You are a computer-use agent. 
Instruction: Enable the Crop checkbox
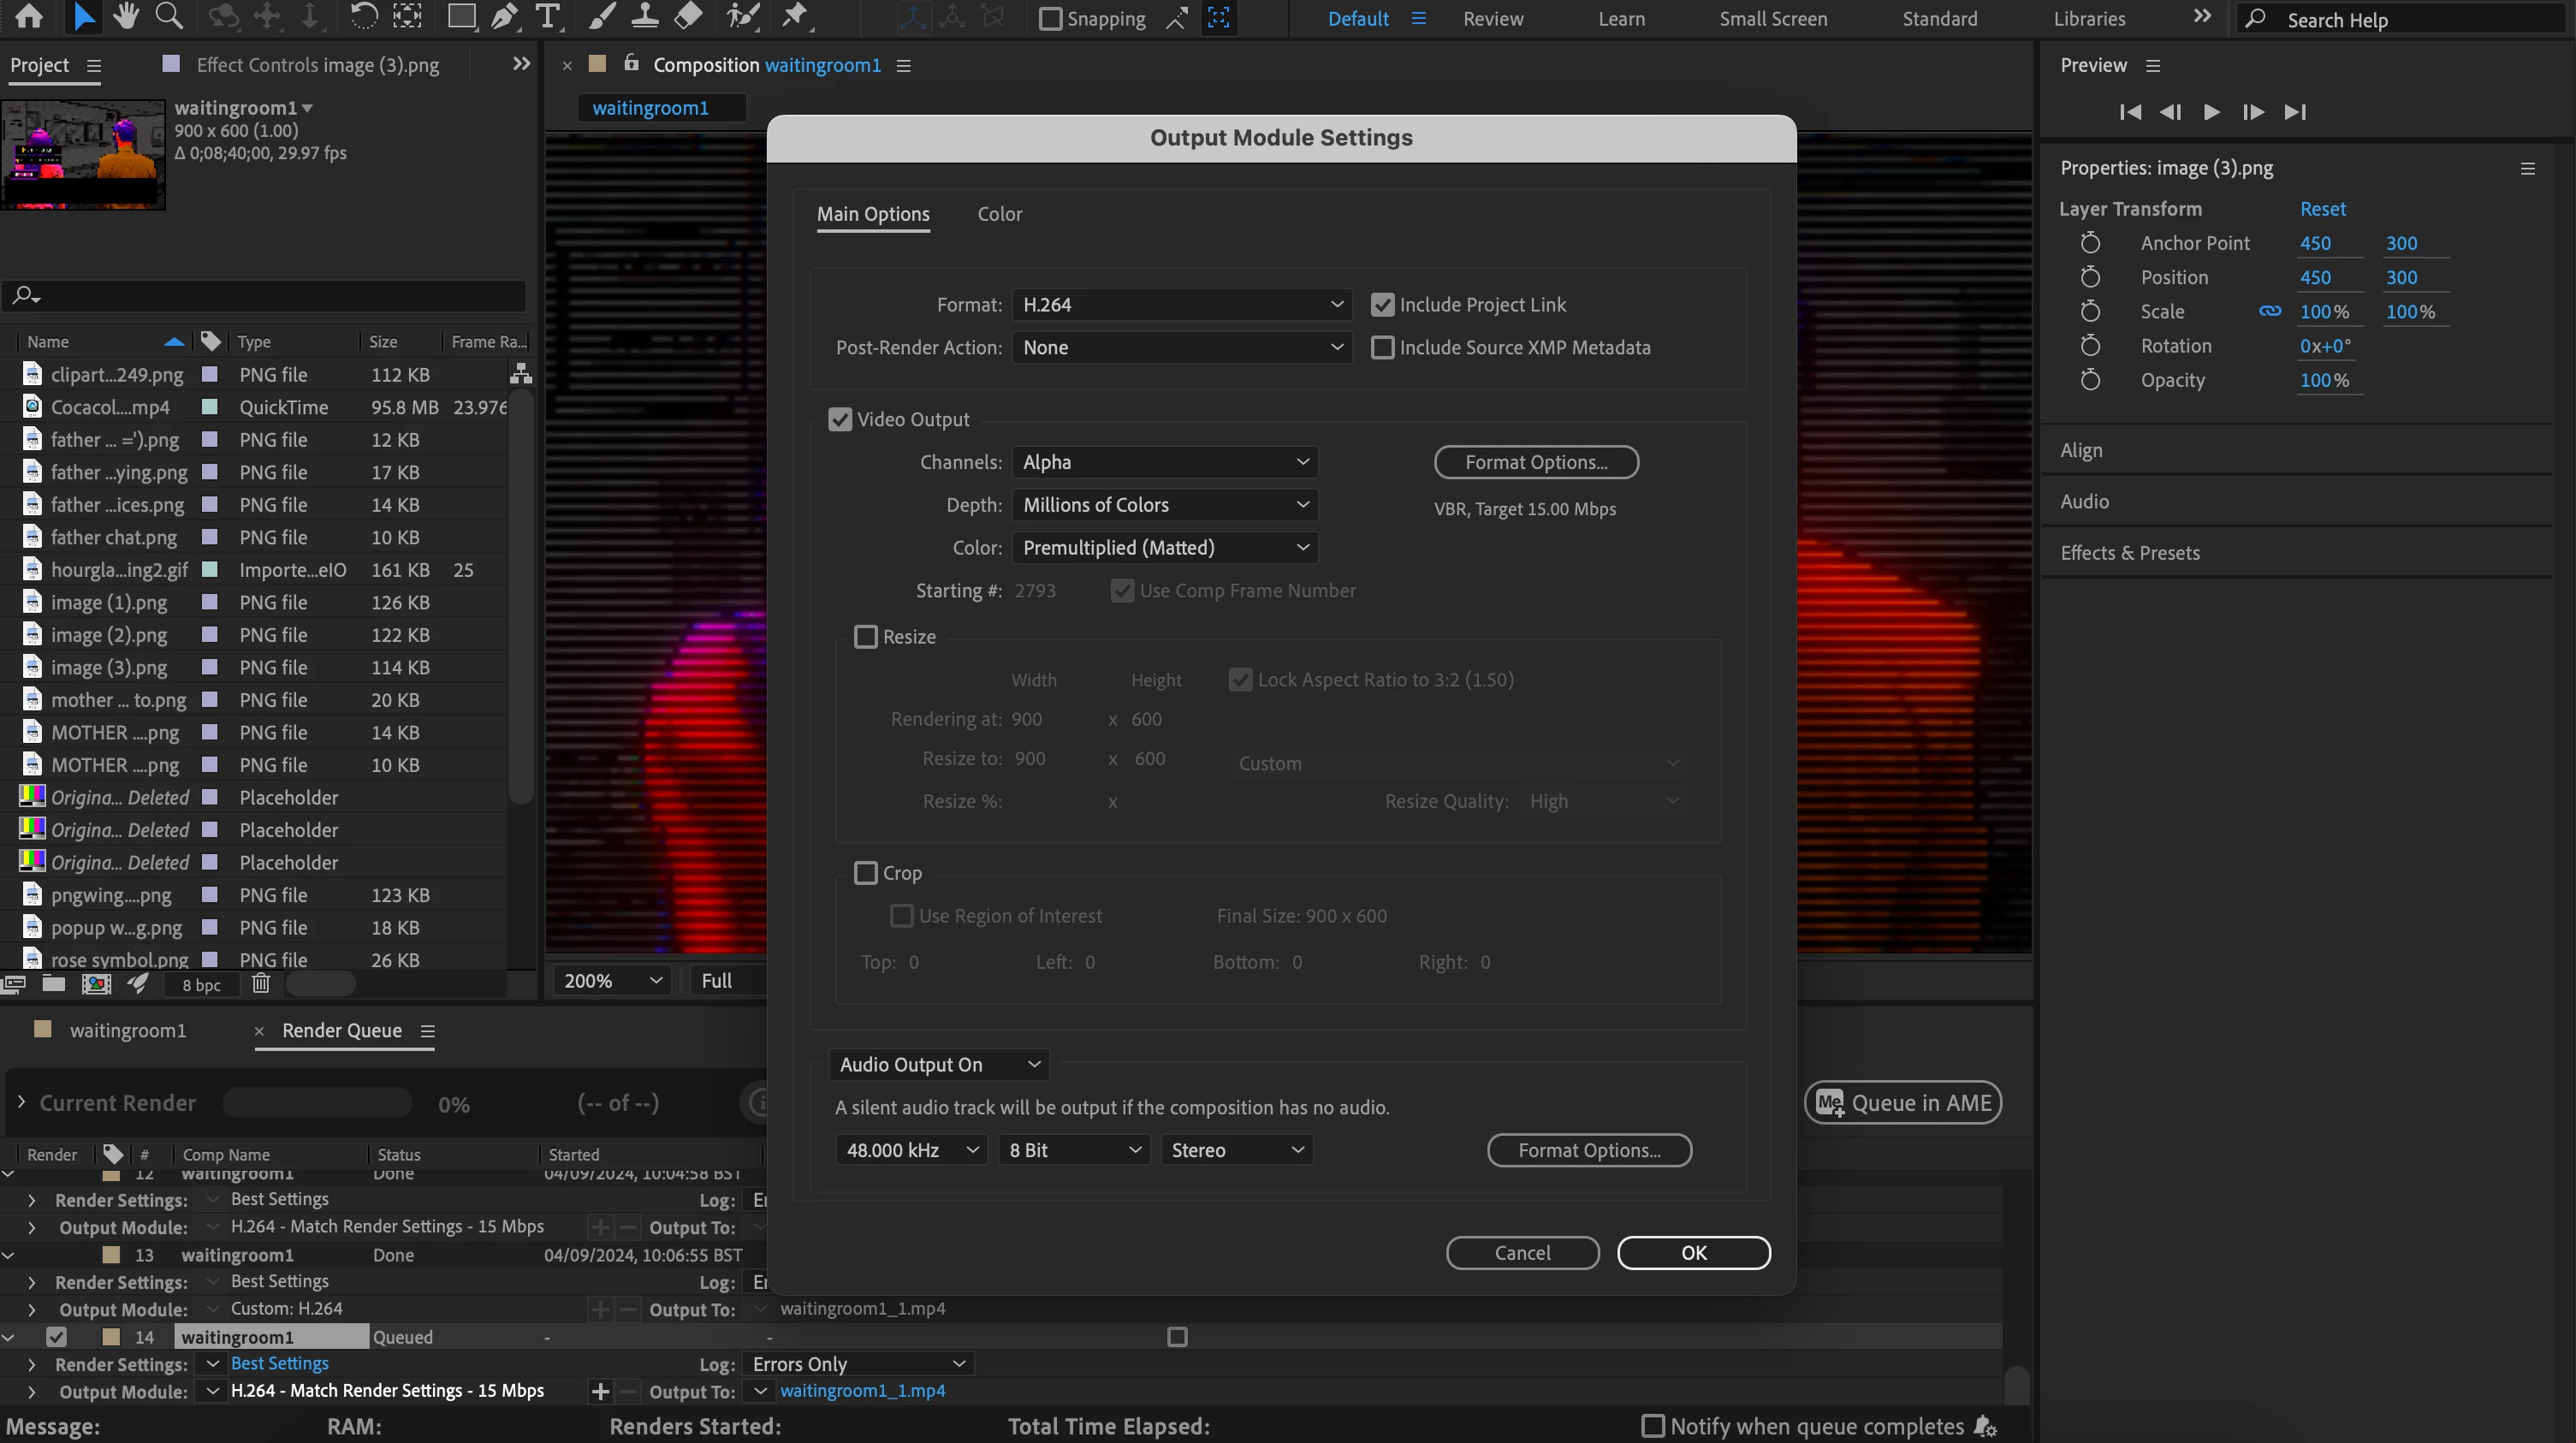[x=866, y=873]
